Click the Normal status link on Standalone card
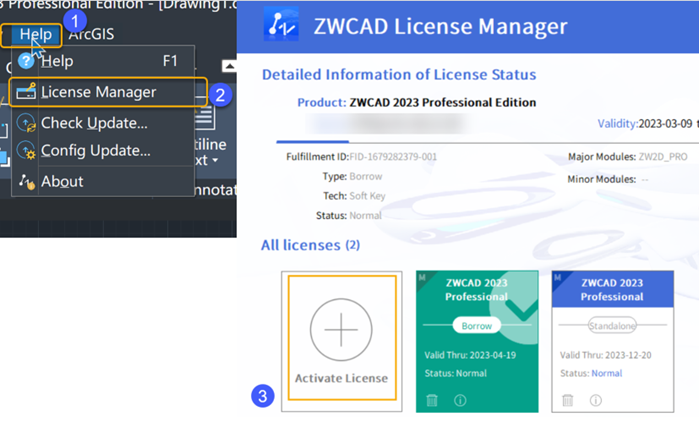699x422 pixels. 606,373
